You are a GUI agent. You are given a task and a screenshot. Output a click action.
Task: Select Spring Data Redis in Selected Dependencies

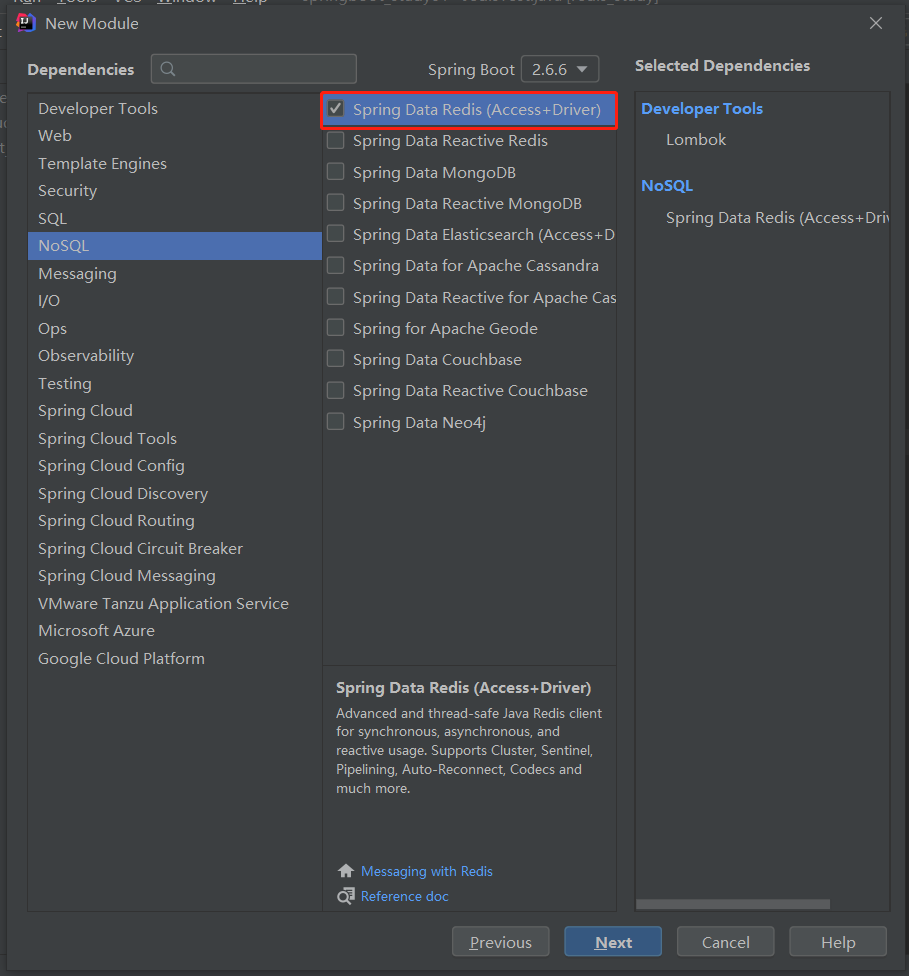(x=777, y=218)
